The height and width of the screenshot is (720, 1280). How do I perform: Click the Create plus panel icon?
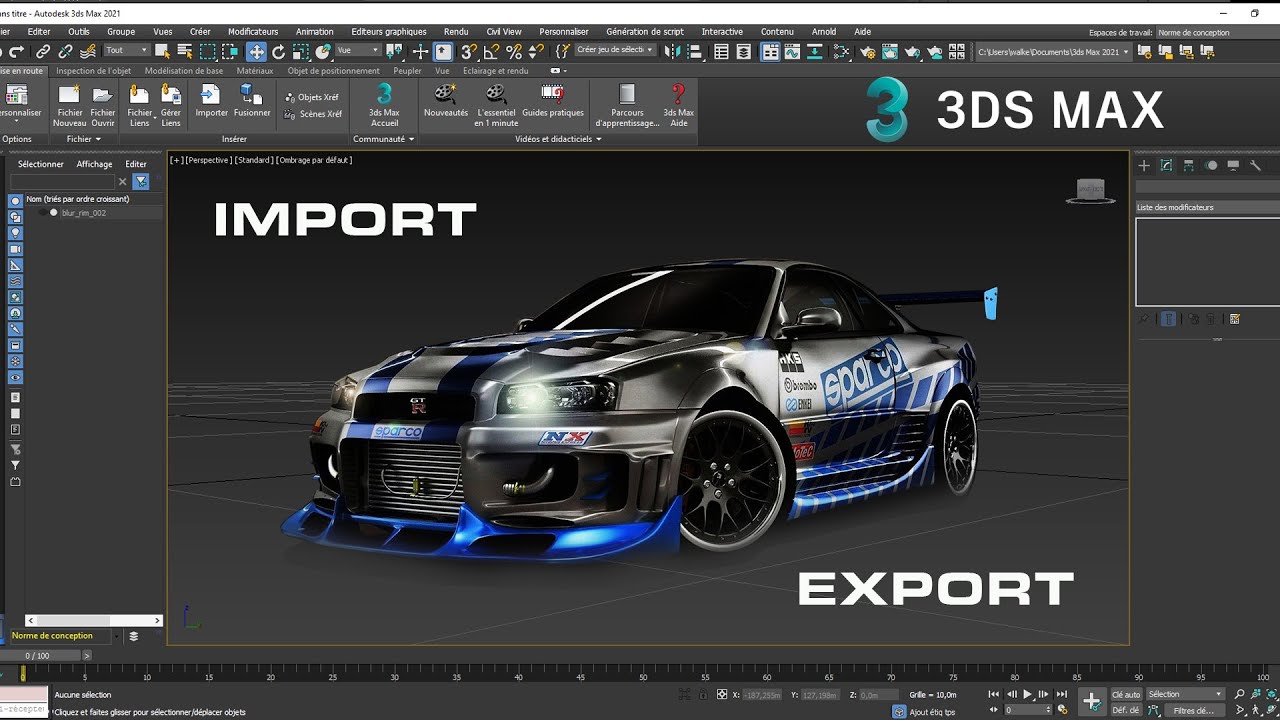[1144, 165]
